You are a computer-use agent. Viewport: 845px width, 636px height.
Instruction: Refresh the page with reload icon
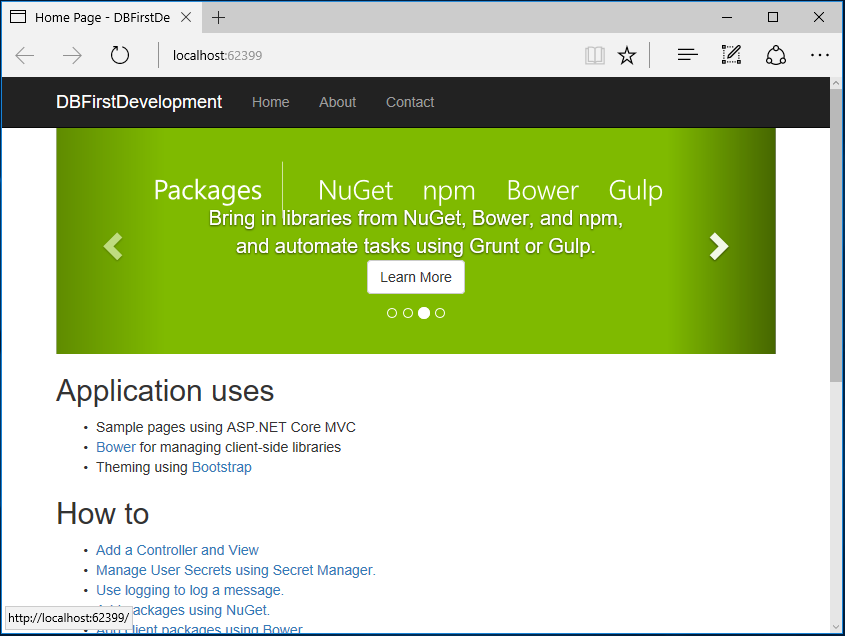click(120, 55)
